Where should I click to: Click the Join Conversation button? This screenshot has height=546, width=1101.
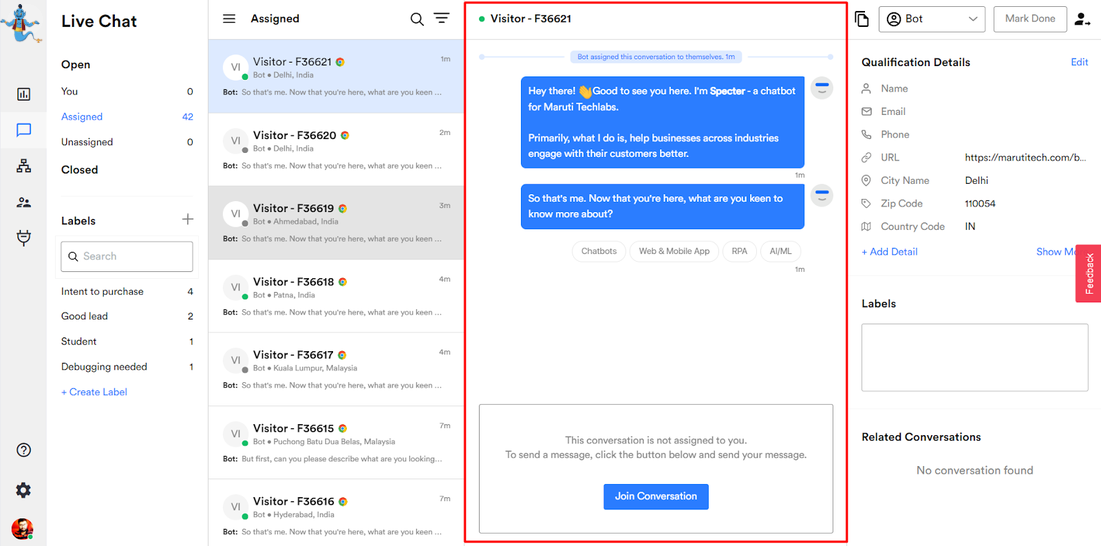656,496
